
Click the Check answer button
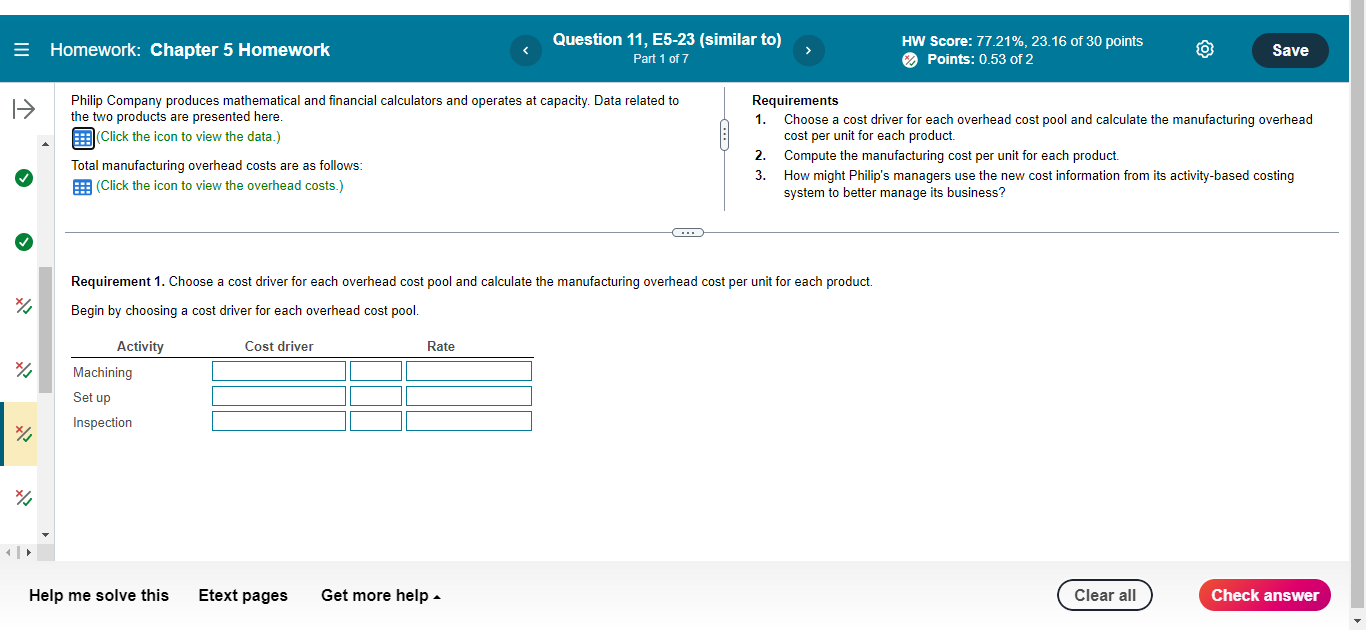(1264, 595)
